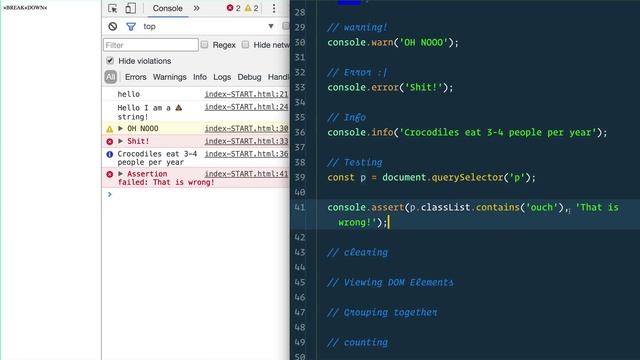
Task: Clear the console with the block icon
Action: point(113,27)
